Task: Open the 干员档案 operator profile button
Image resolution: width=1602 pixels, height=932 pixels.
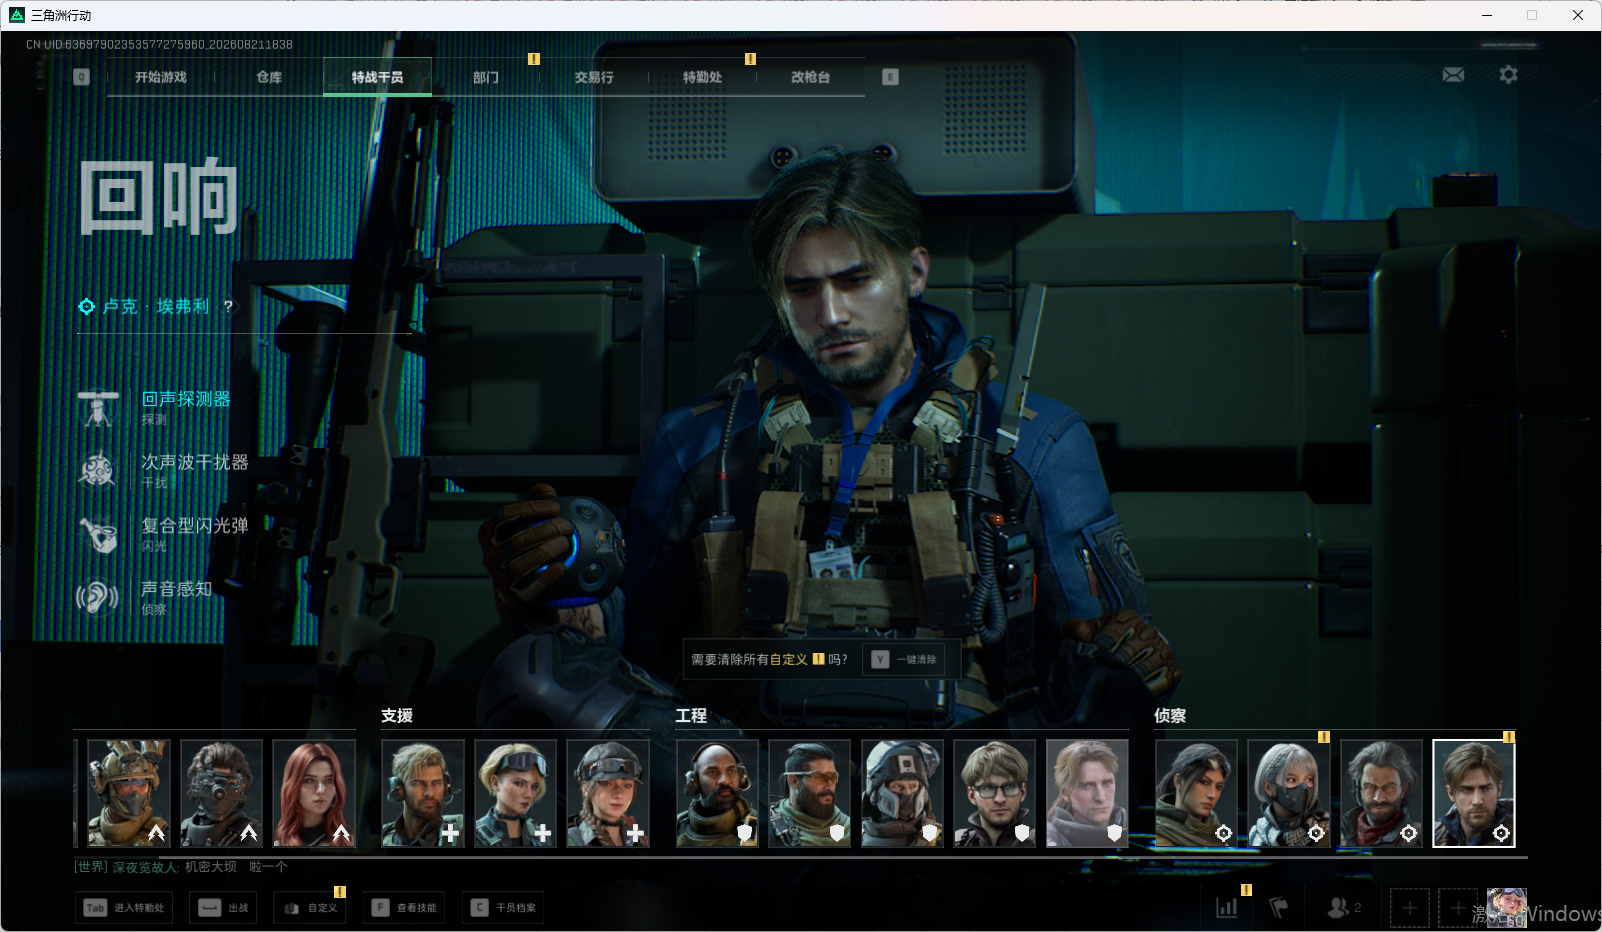Action: (x=503, y=908)
